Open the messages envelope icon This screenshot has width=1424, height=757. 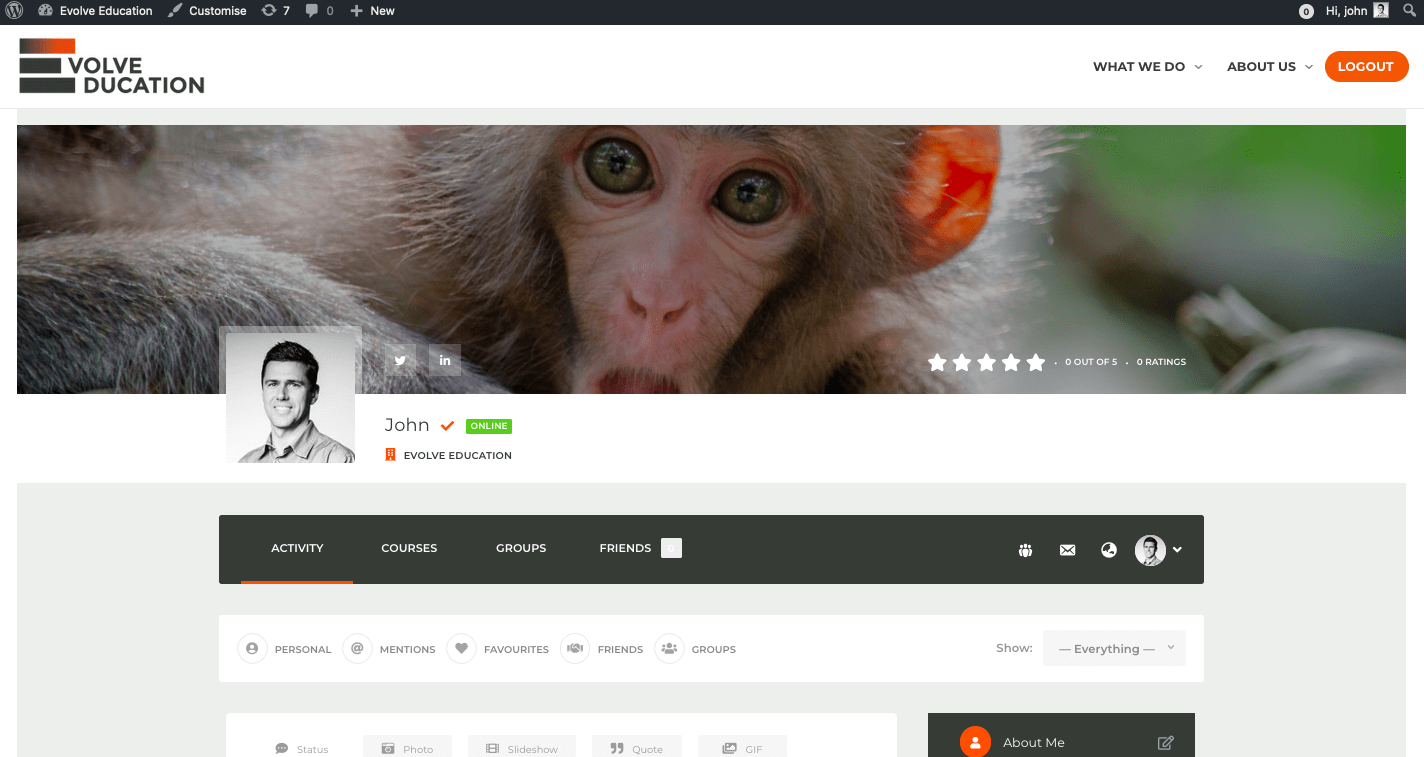1067,550
